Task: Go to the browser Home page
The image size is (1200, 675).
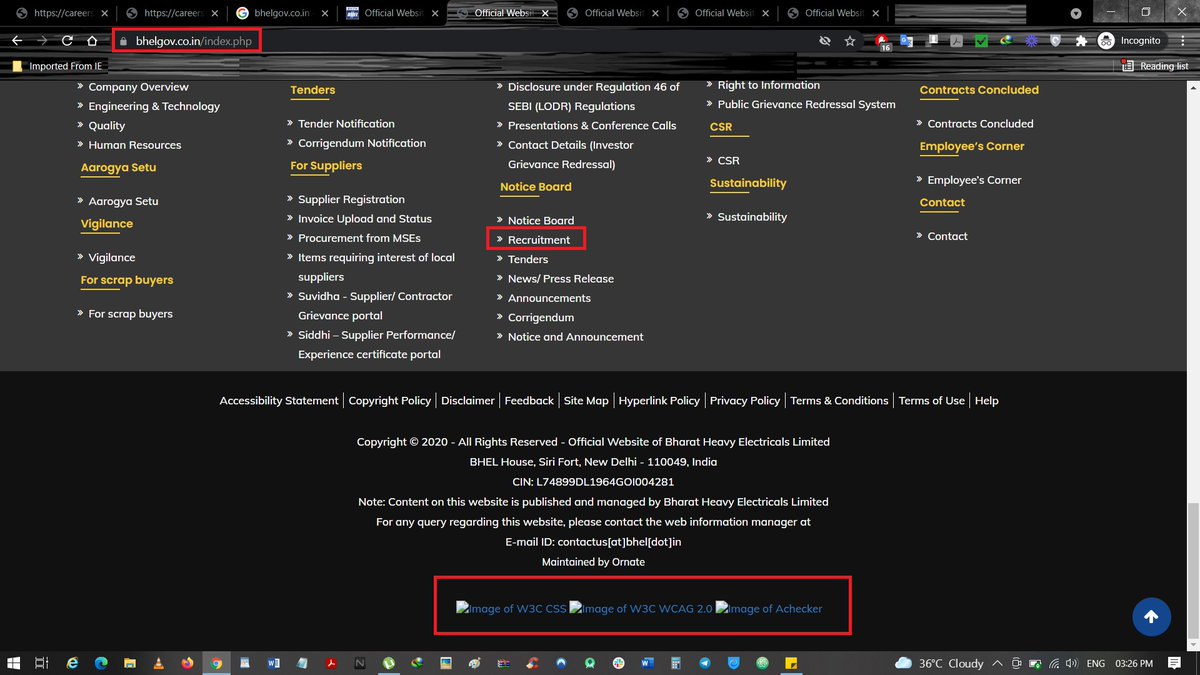Action: (92, 41)
